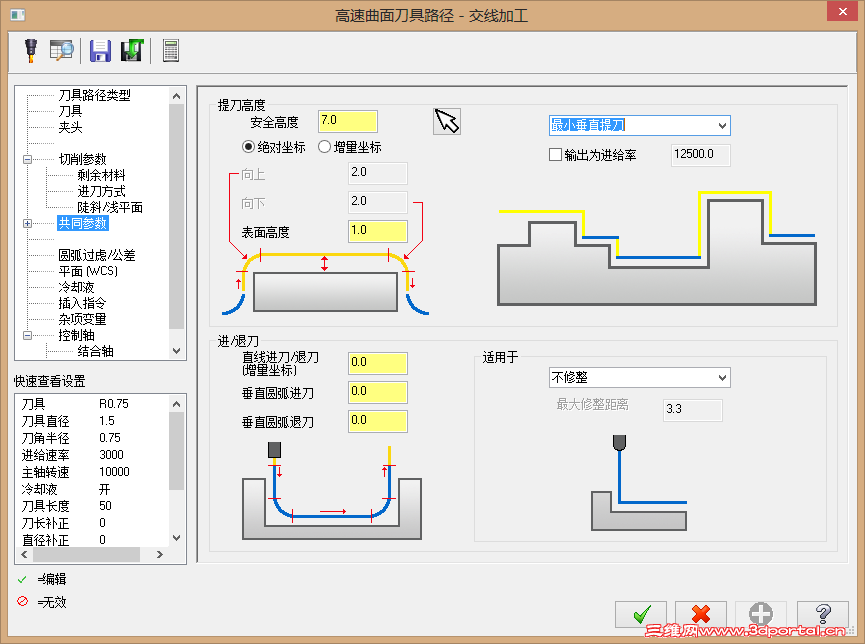Click the 刀角半径 0.75 row
This screenshot has width=865, height=644.
(92, 438)
